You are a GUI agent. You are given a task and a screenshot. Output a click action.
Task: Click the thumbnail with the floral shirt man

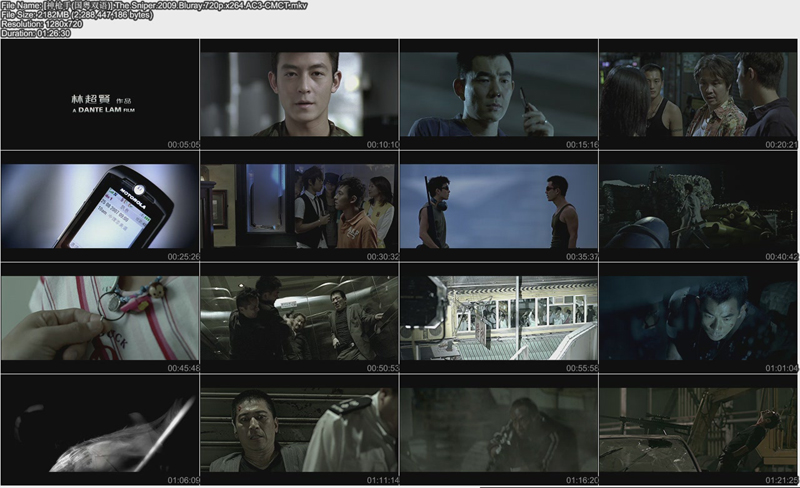coord(698,94)
